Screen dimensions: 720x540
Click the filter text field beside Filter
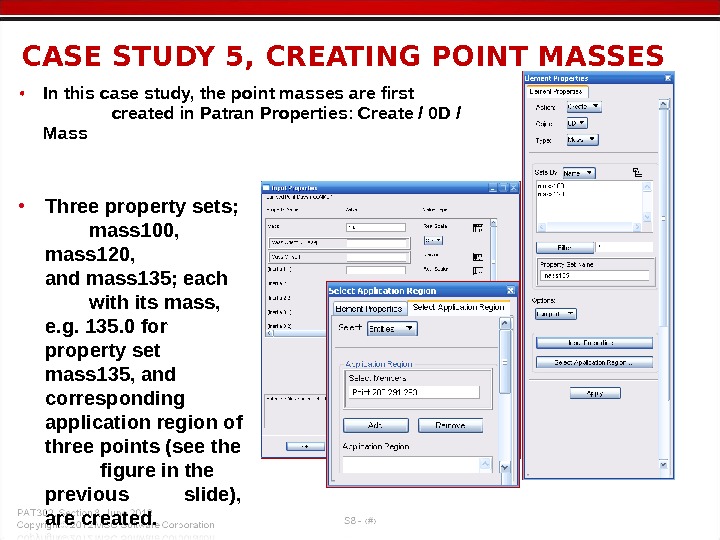pos(624,248)
